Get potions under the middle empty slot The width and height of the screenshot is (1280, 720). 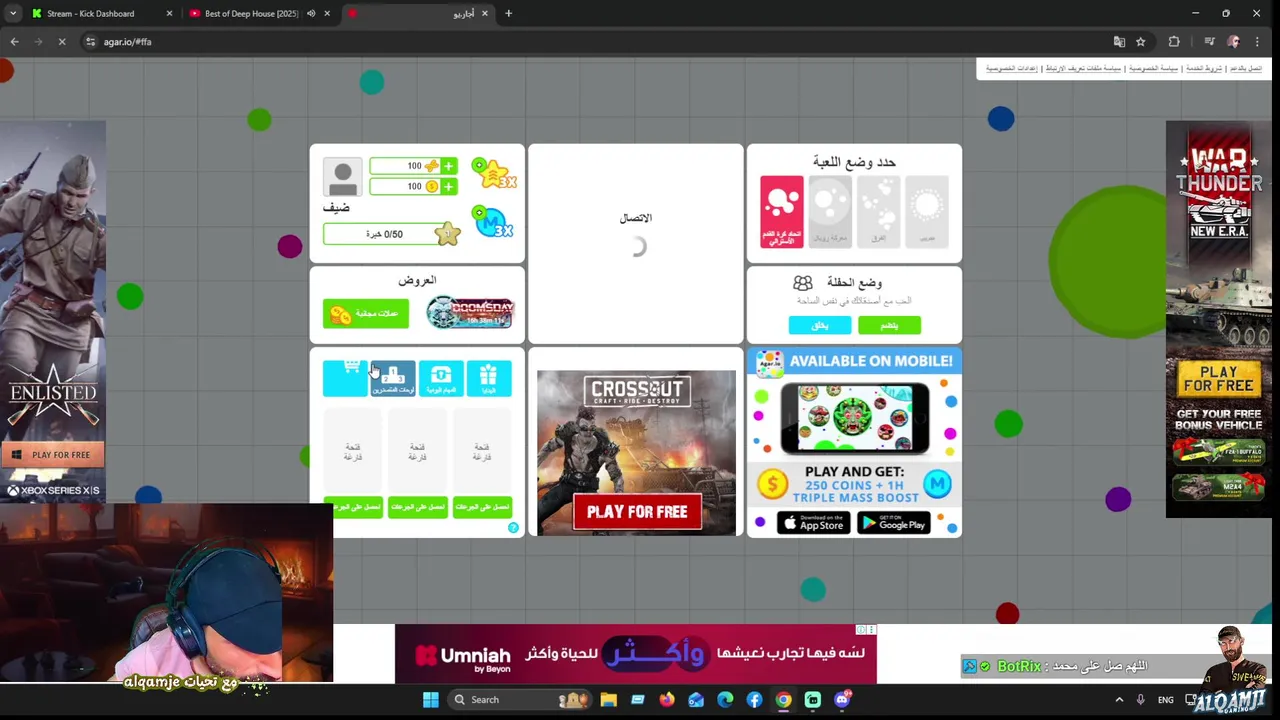click(417, 507)
